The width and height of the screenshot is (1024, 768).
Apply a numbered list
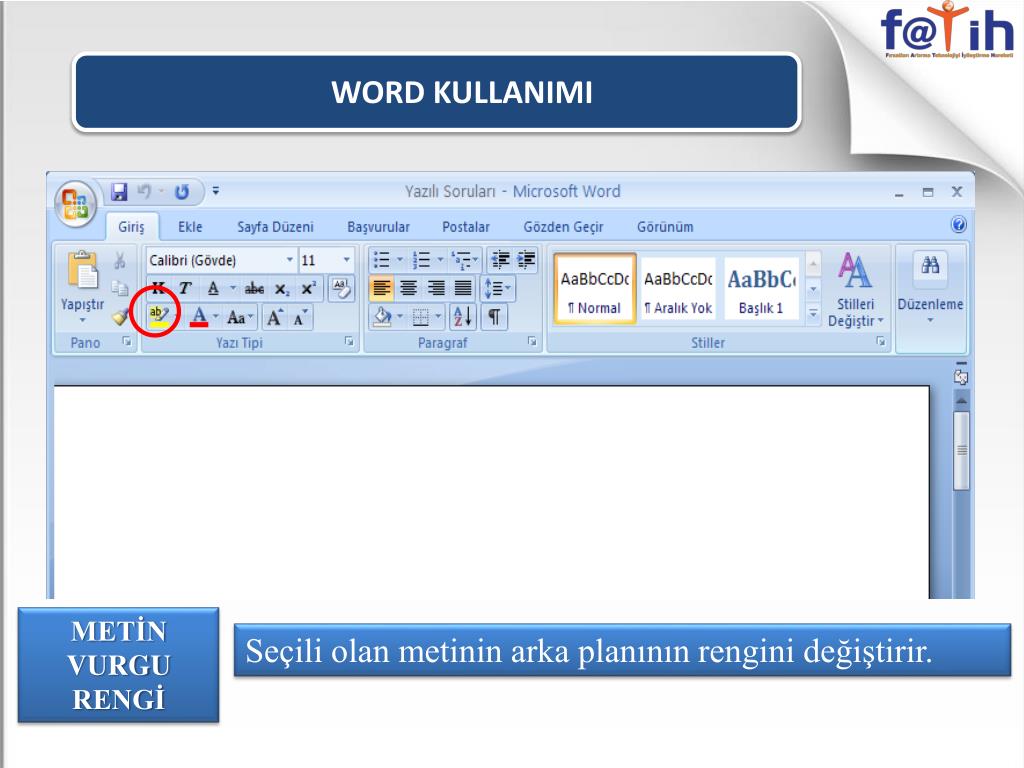coord(422,260)
